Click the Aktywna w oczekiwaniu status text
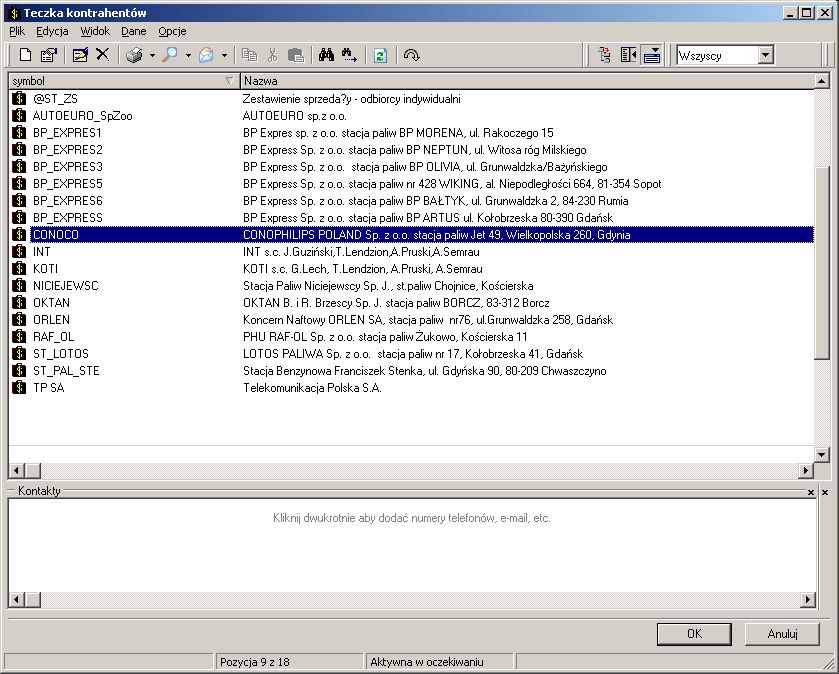Viewport: 839px width, 674px height. click(426, 662)
